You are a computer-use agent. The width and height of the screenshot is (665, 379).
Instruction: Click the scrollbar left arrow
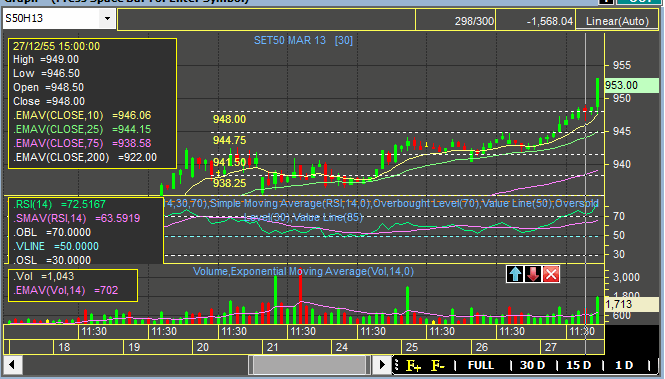coord(12,365)
